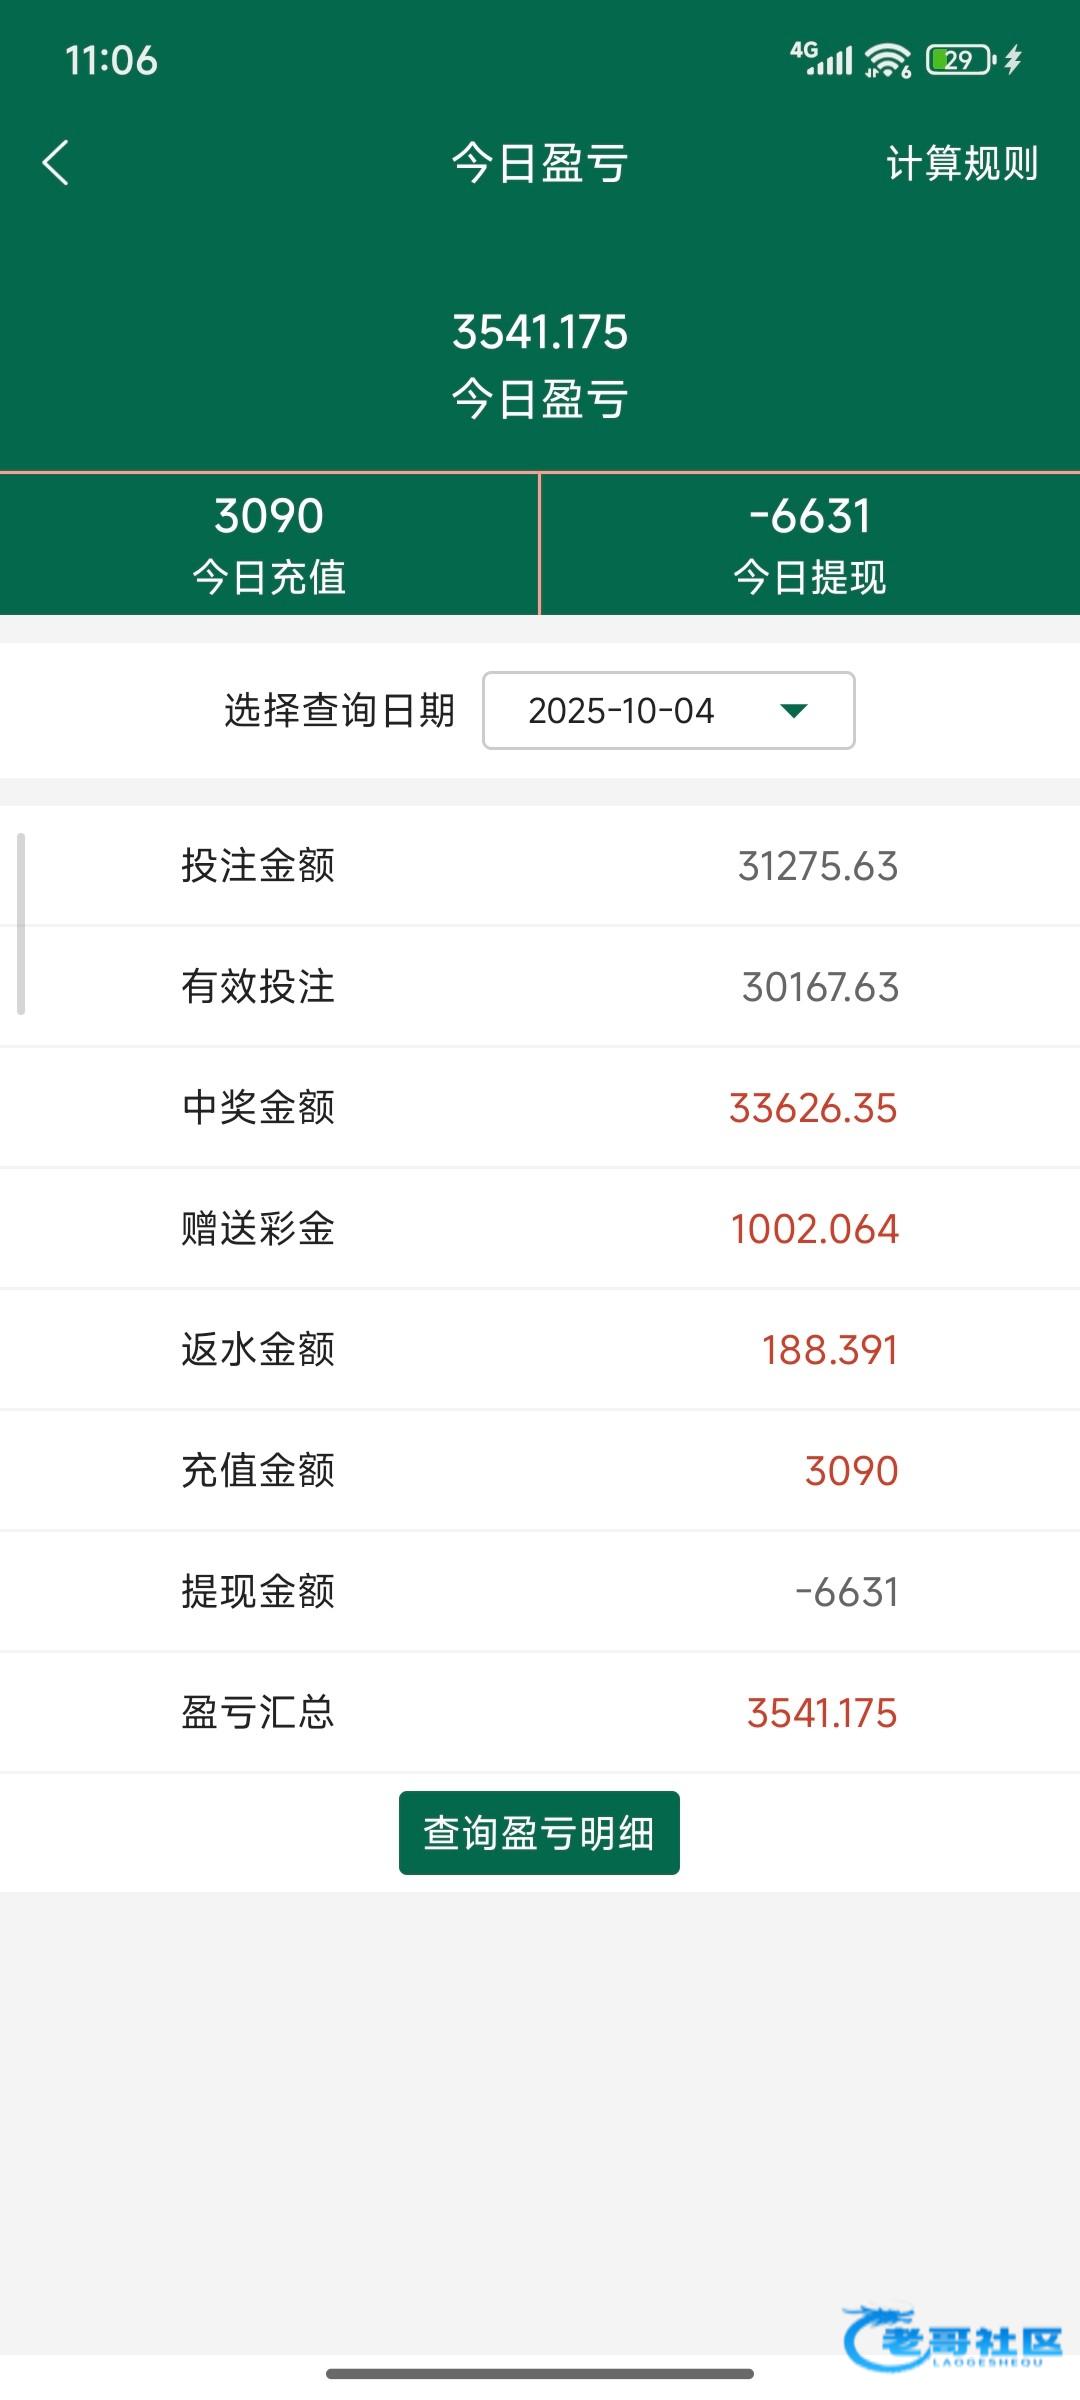This screenshot has width=1080, height=2400.
Task: Tap the back arrow icon
Action: pyautogui.click(x=56, y=163)
